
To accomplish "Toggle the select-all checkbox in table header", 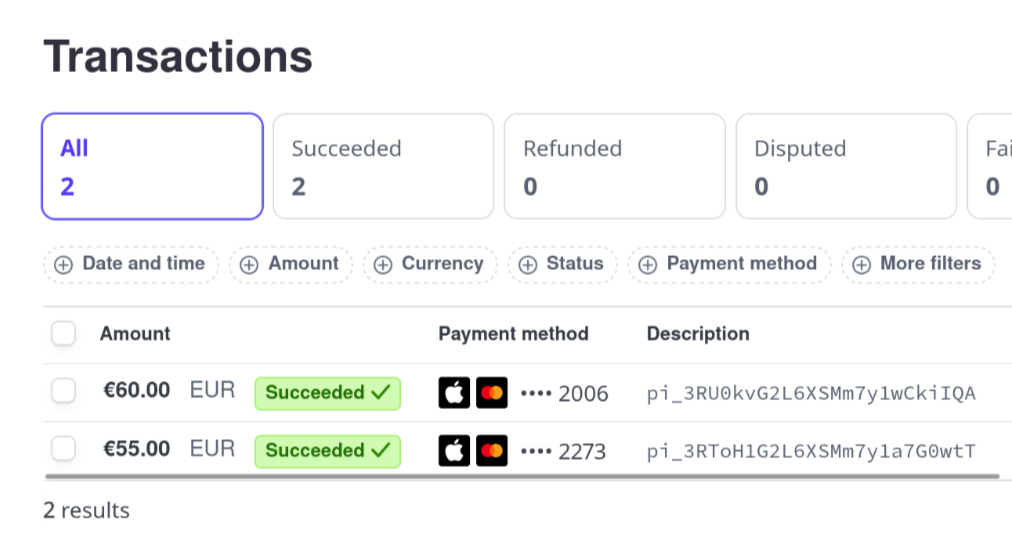I will pos(64,334).
